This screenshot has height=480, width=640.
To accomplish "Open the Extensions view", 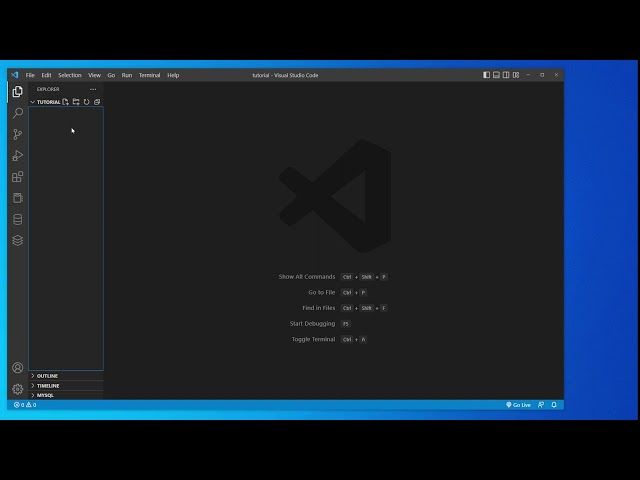I will [18, 177].
